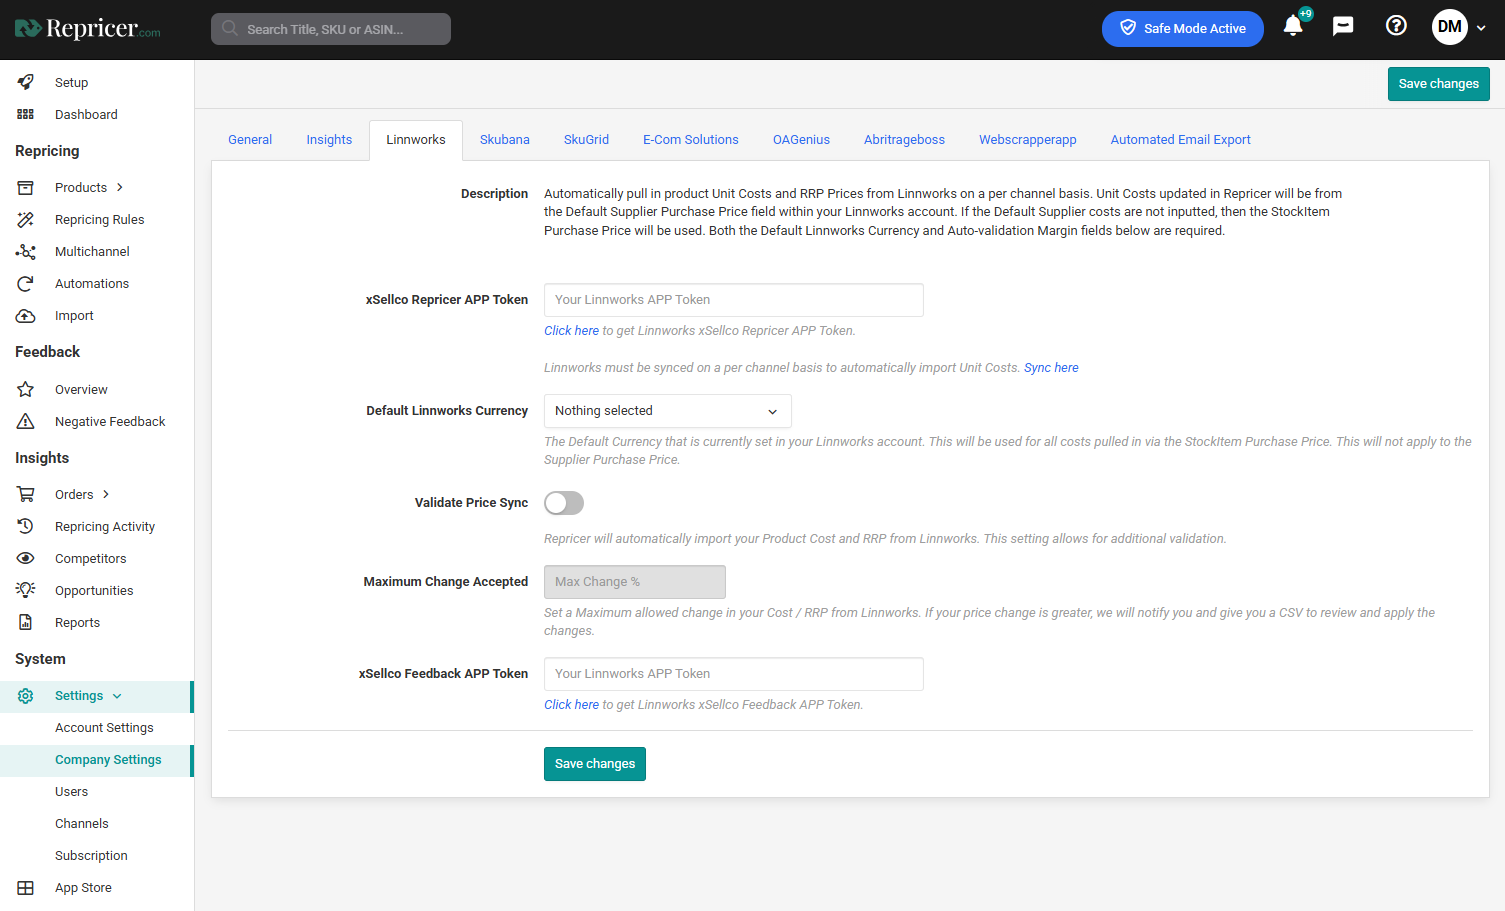Viewport: 1505px width, 911px height.
Task: Click the Dashboard grid icon
Action: (x=26, y=114)
